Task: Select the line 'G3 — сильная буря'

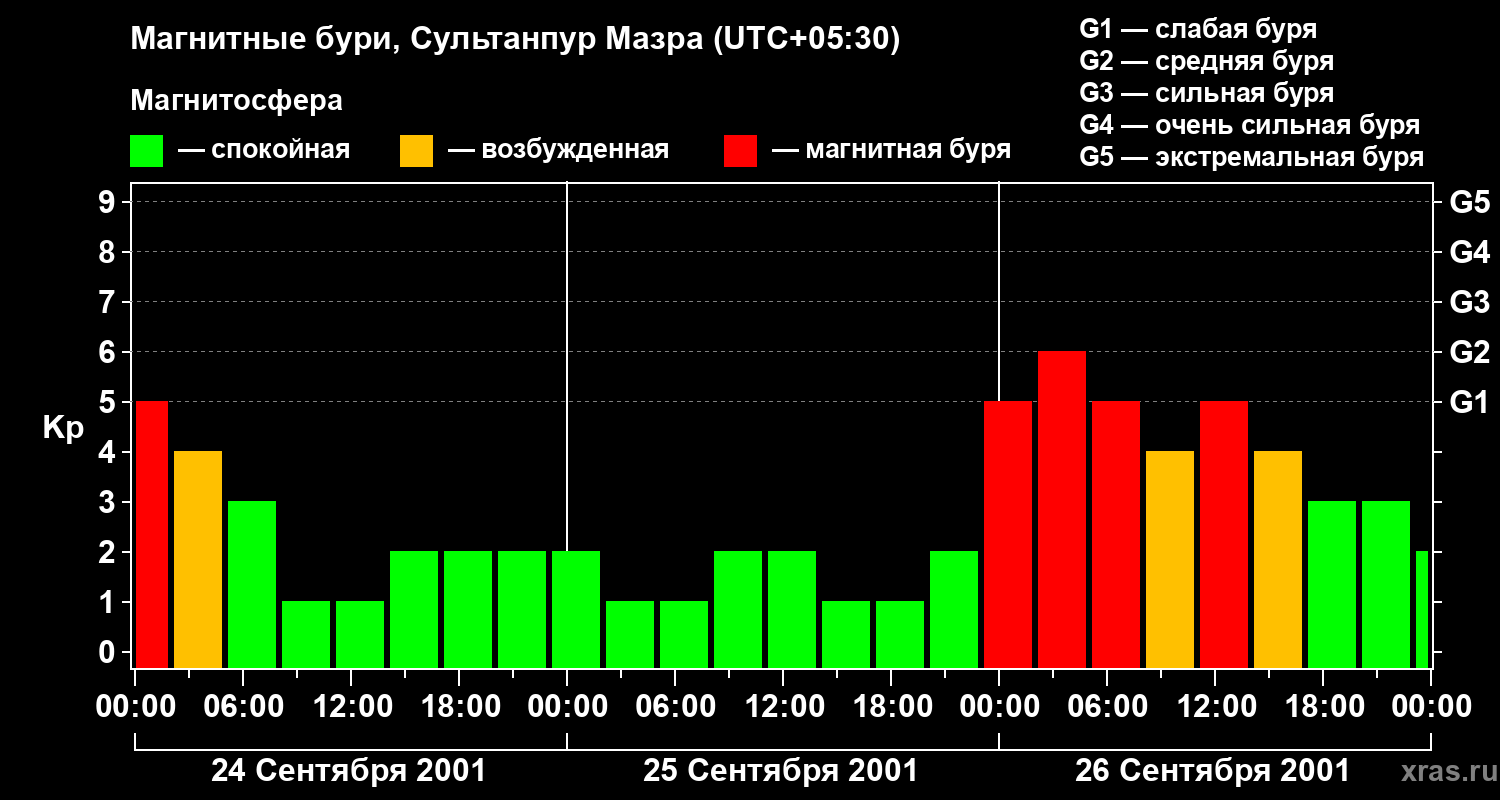Action: pos(1207,93)
